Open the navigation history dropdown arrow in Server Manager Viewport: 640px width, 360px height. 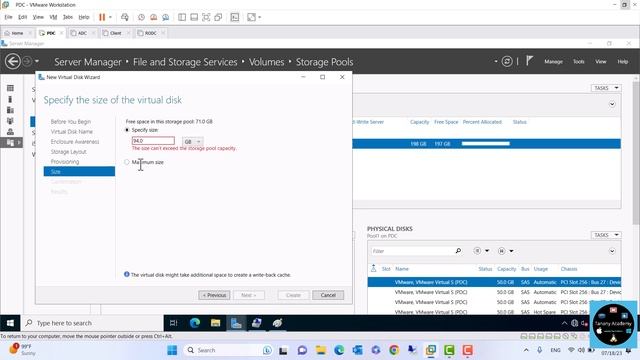click(37, 62)
